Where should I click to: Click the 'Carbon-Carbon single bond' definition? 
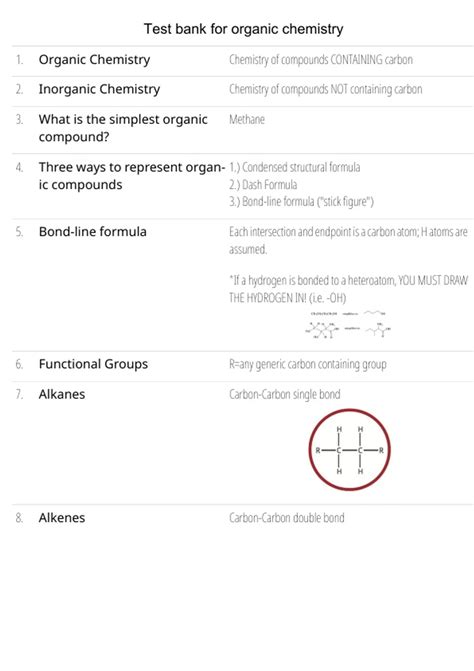coord(284,394)
